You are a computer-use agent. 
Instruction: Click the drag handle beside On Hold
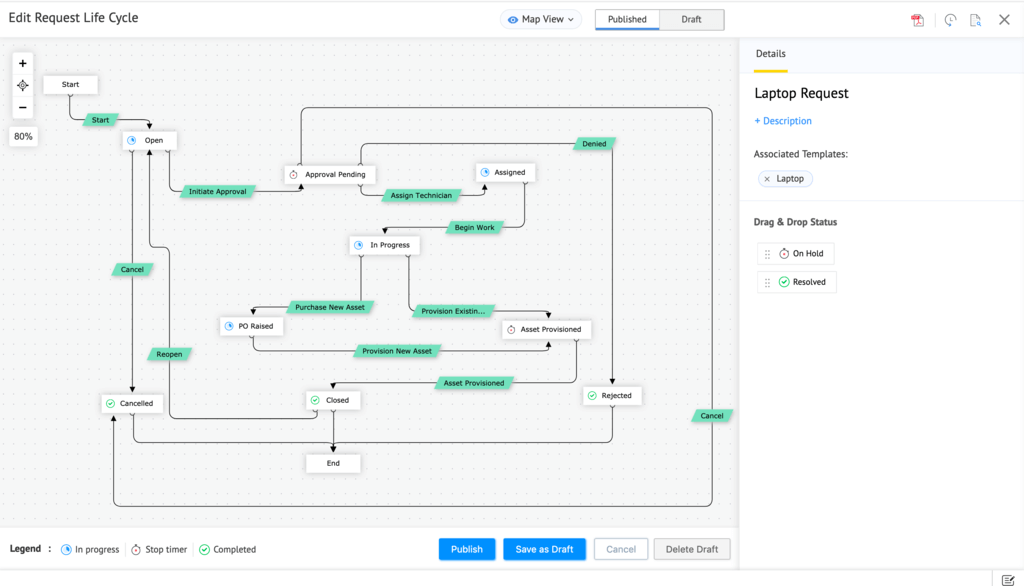[x=768, y=254]
